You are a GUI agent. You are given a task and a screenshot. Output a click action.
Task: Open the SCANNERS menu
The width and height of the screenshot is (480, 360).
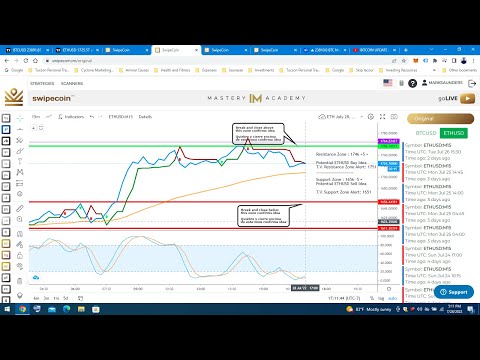(x=72, y=83)
